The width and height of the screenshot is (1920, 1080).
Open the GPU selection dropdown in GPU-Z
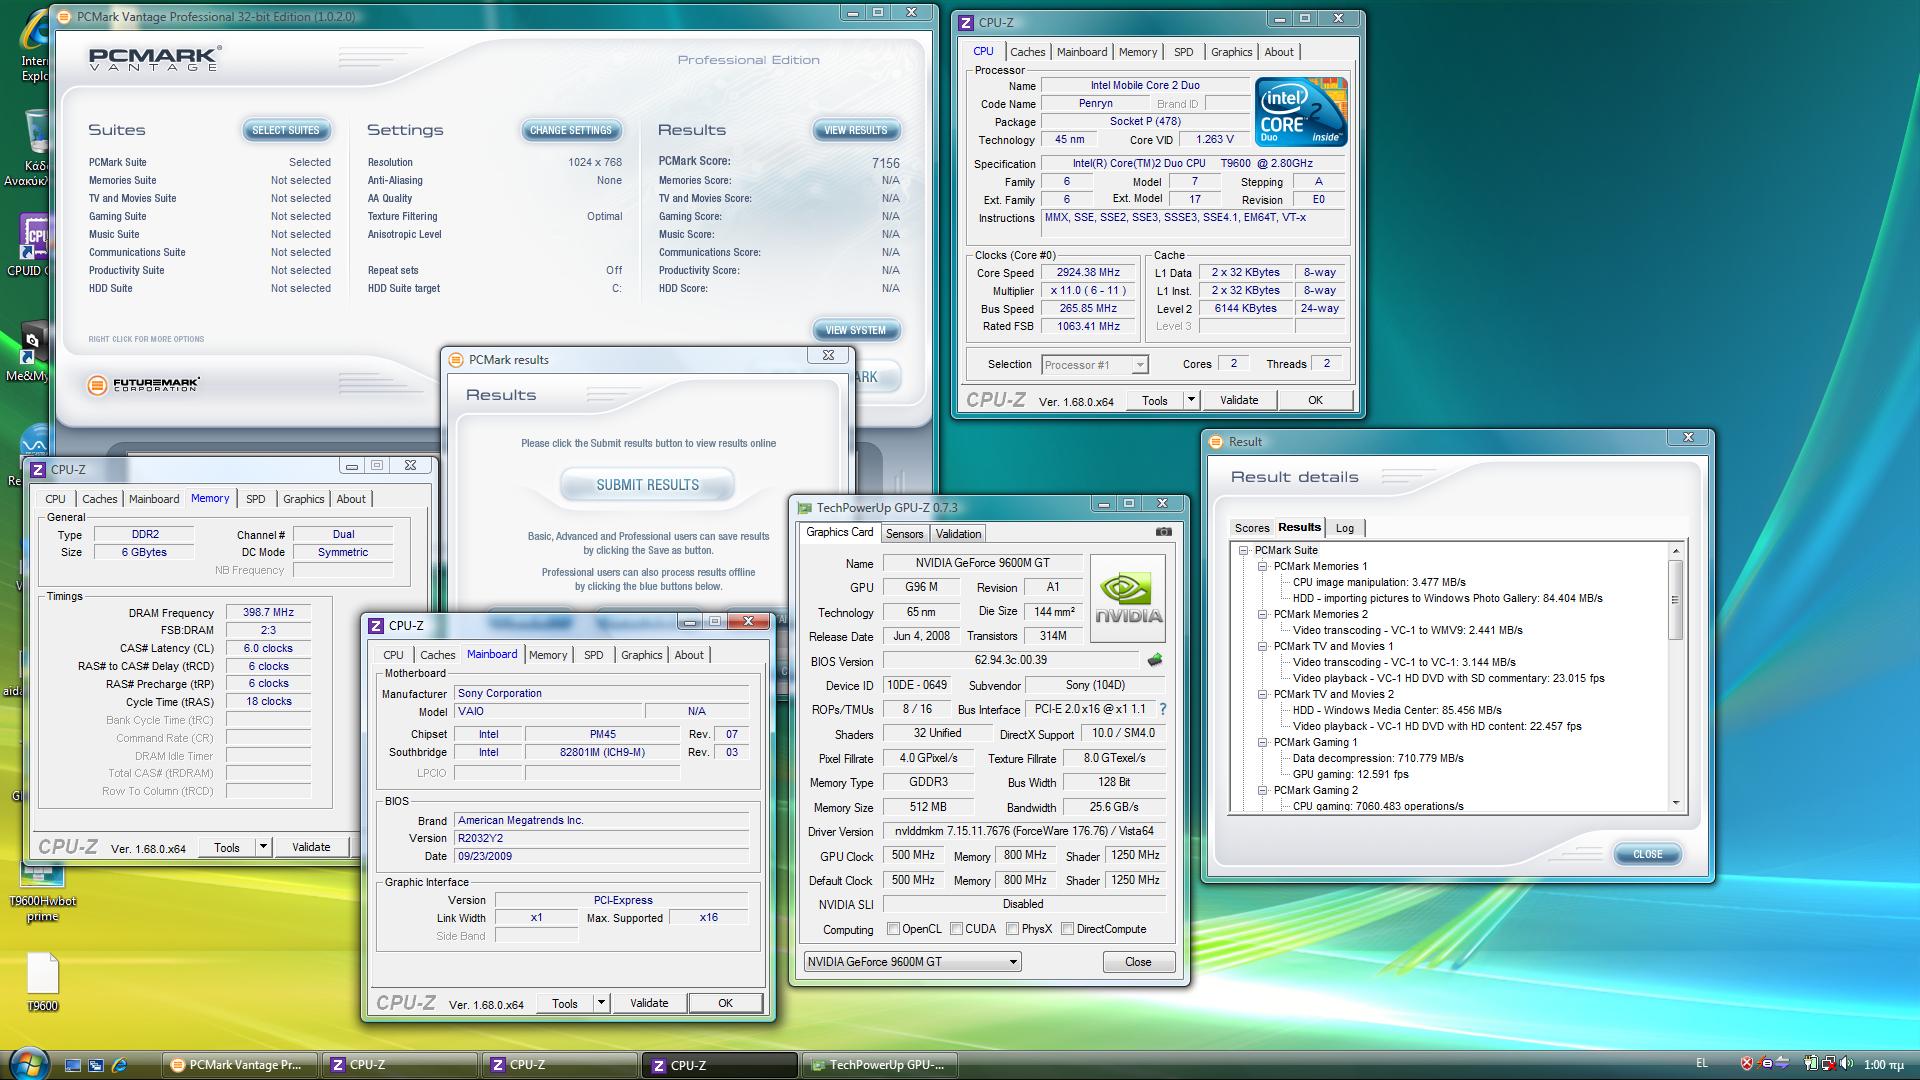click(912, 962)
